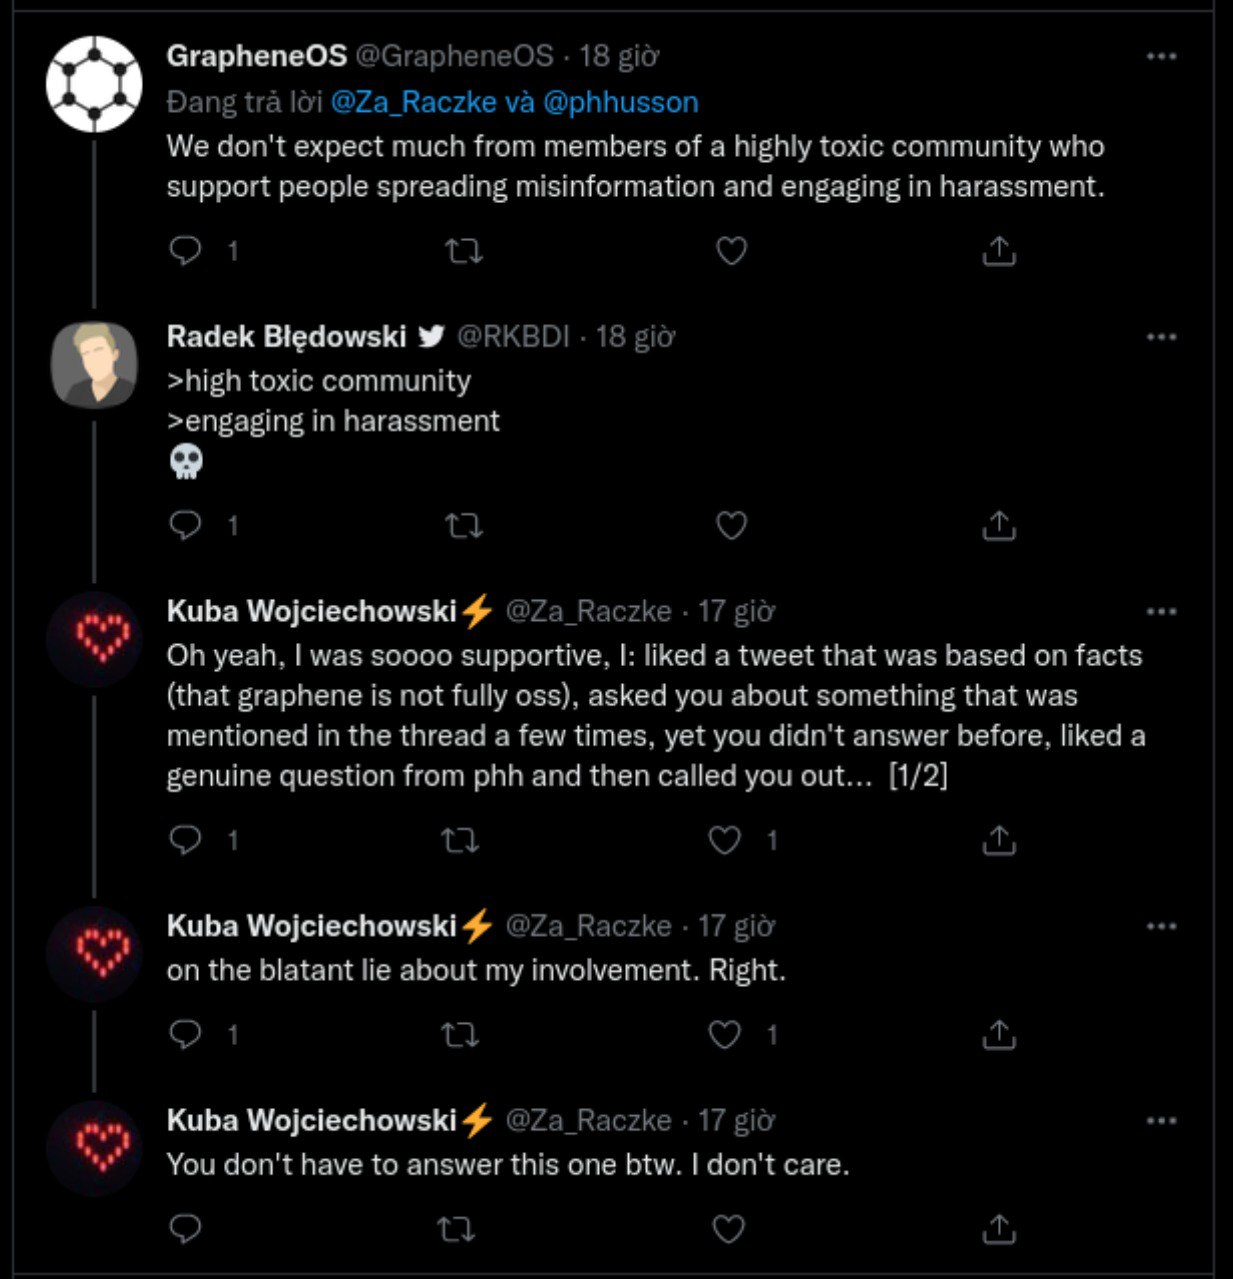Like Radek Błędowski's tweet
Image resolution: width=1233 pixels, height=1279 pixels.
(x=731, y=525)
